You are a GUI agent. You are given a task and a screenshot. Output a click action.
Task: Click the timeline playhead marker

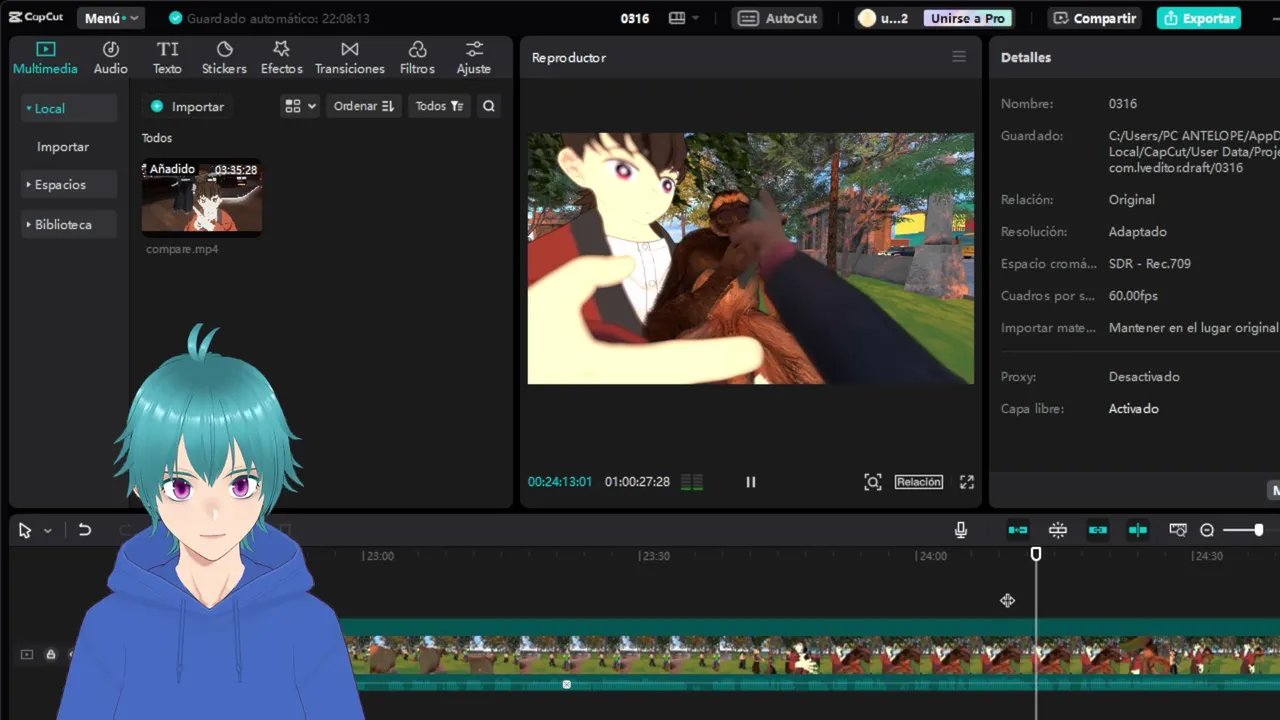[1036, 554]
